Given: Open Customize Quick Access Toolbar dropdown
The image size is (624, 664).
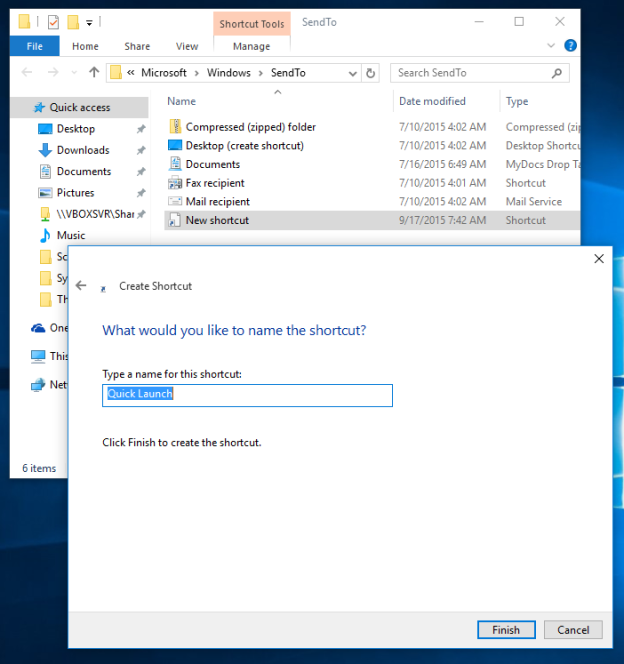Looking at the screenshot, I should (x=89, y=22).
